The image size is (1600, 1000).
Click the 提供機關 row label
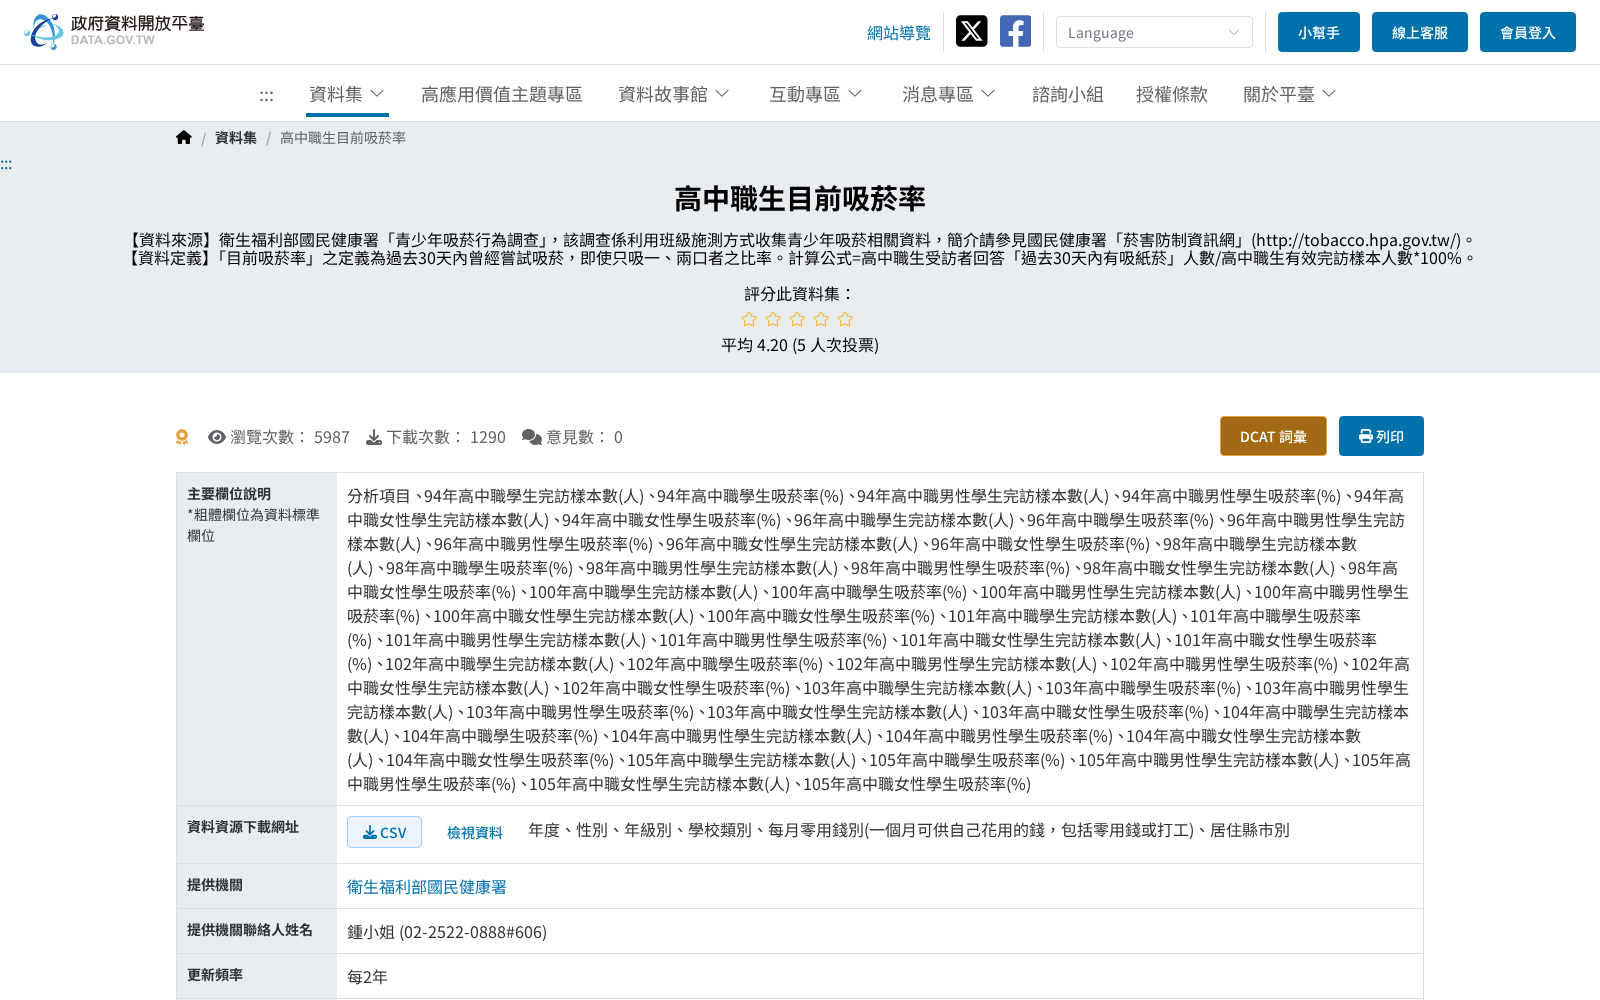(215, 885)
